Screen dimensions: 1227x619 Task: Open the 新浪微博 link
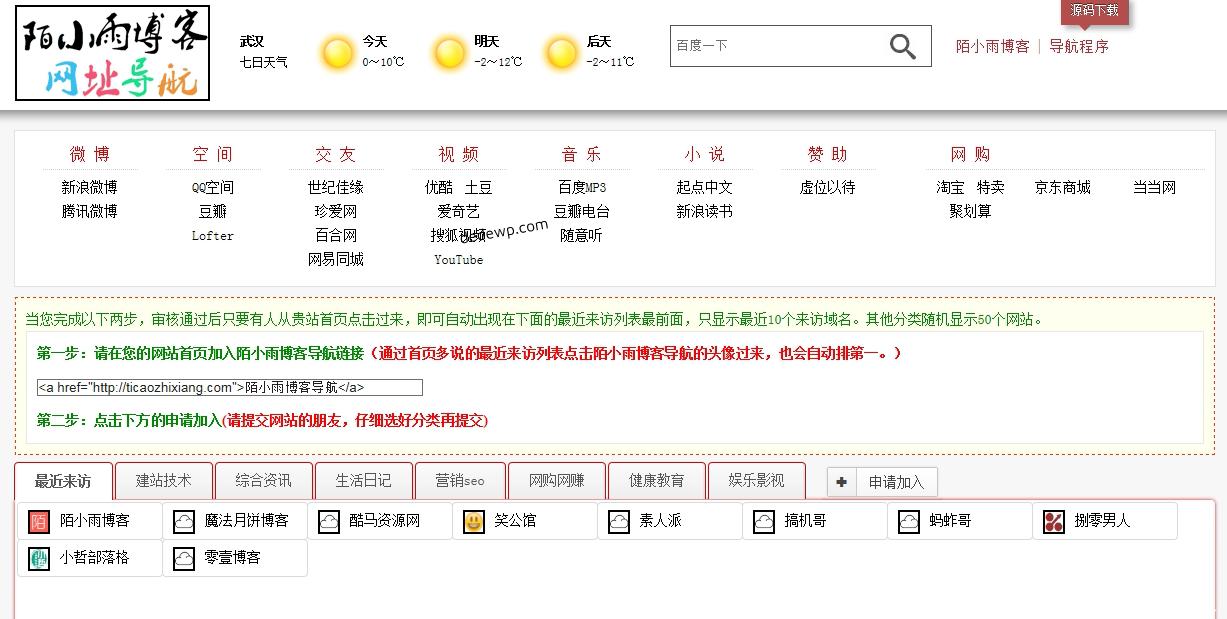(89, 188)
